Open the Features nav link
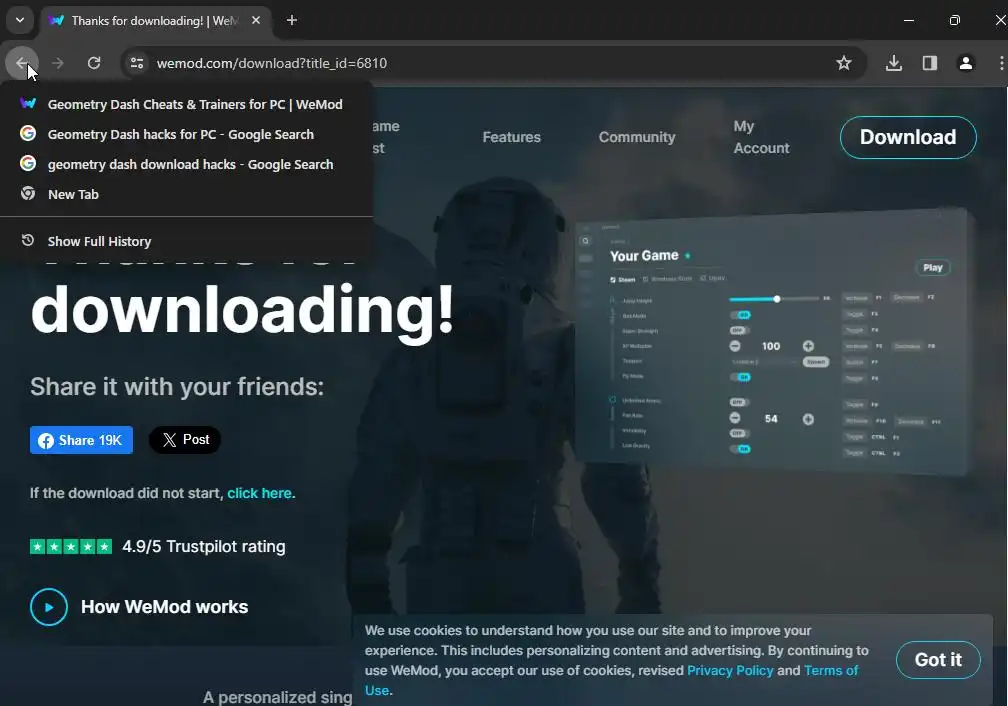 [x=512, y=137]
